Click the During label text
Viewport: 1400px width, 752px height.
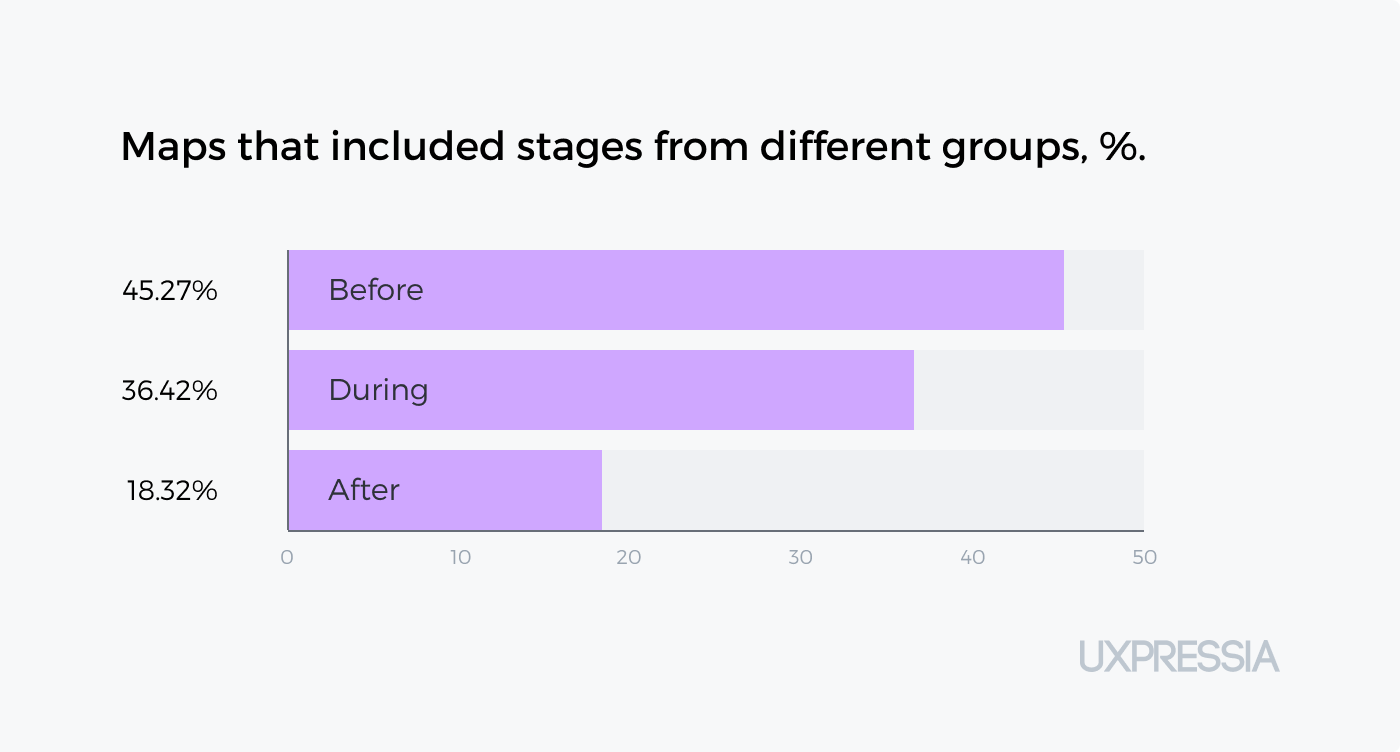[378, 390]
